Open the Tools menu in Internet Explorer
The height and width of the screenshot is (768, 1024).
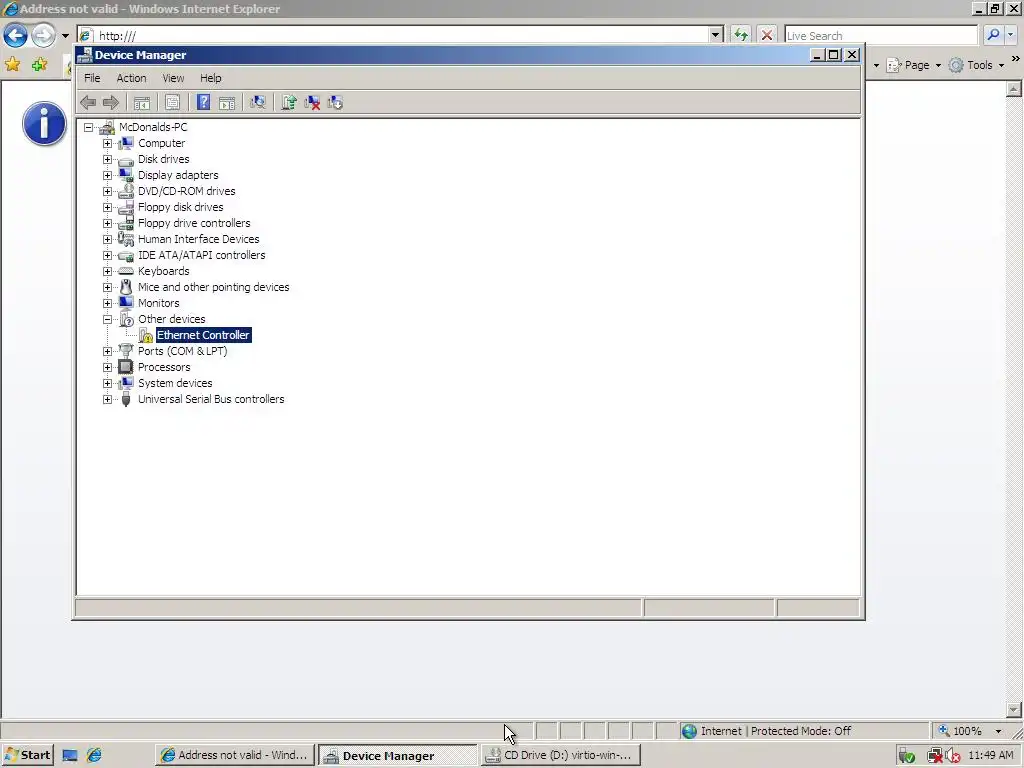pyautogui.click(x=977, y=65)
